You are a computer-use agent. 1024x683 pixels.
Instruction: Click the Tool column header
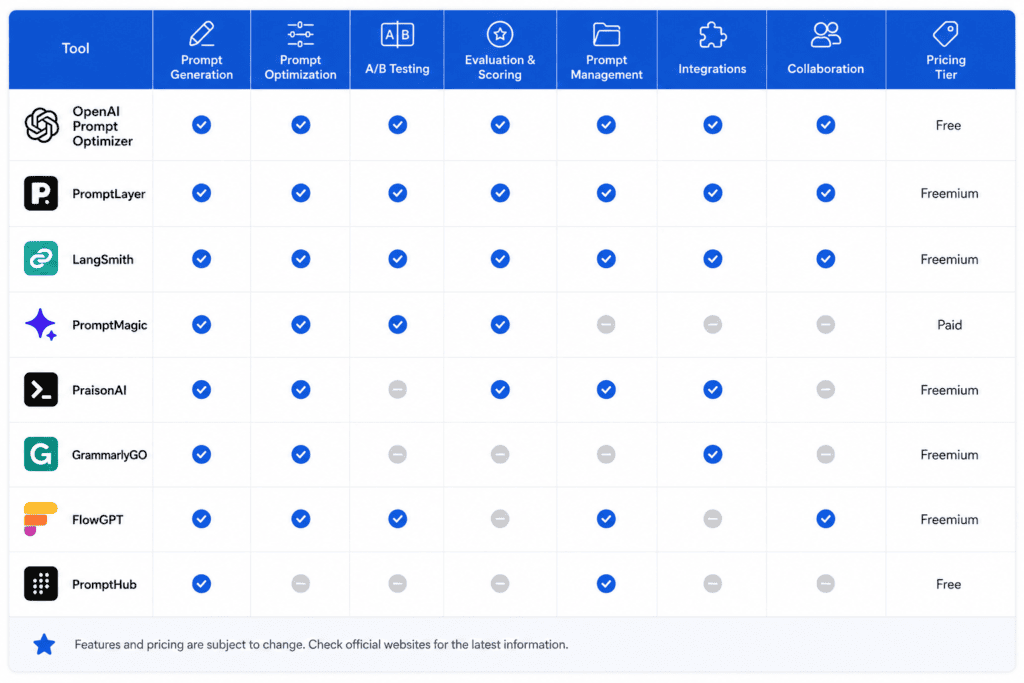pyautogui.click(x=75, y=48)
